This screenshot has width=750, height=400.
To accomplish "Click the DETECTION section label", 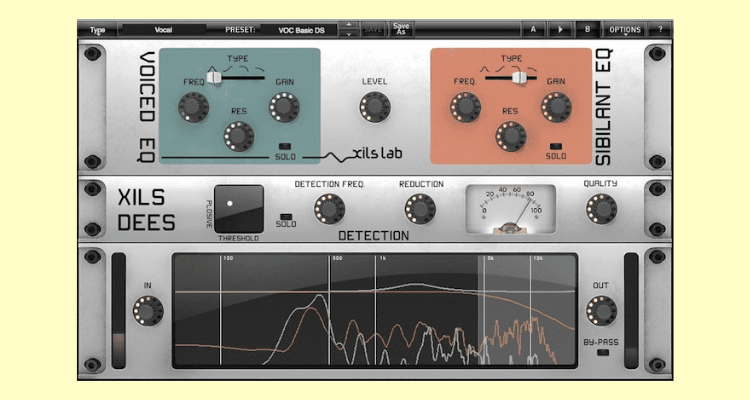I will [x=374, y=235].
